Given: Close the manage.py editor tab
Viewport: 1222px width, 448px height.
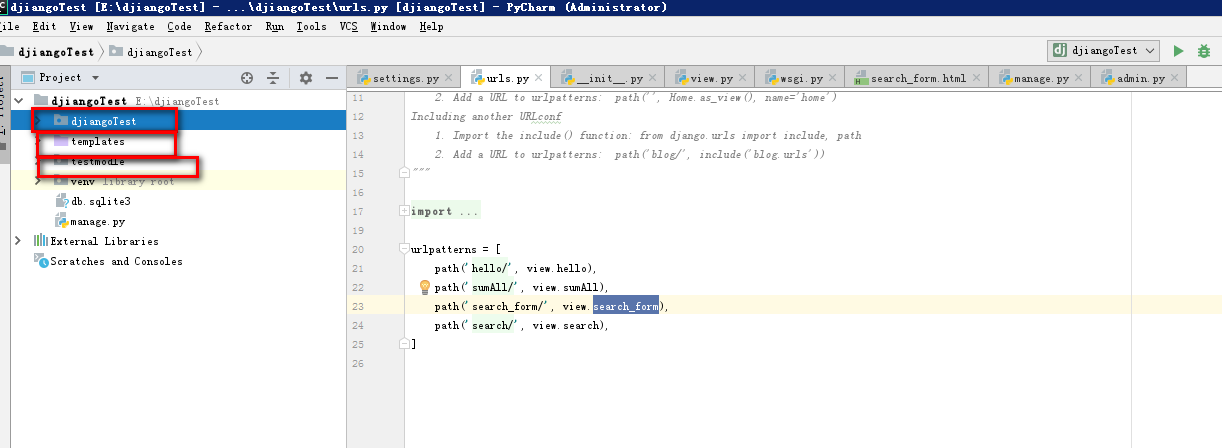Looking at the screenshot, I should [x=1078, y=78].
